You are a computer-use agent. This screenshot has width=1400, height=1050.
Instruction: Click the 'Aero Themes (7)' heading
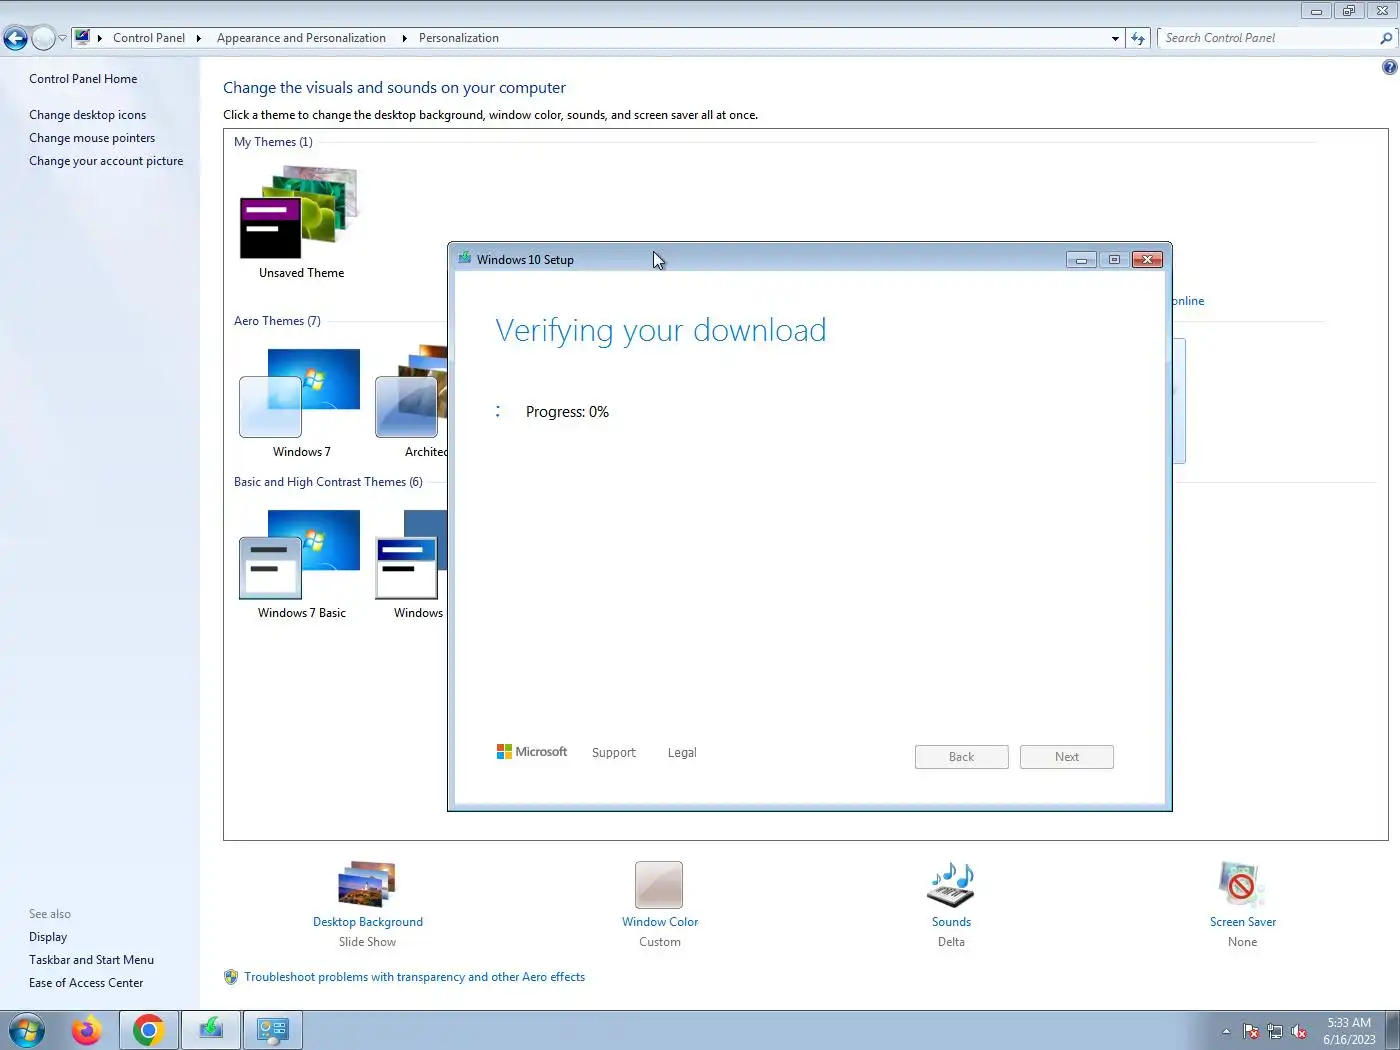tap(277, 321)
